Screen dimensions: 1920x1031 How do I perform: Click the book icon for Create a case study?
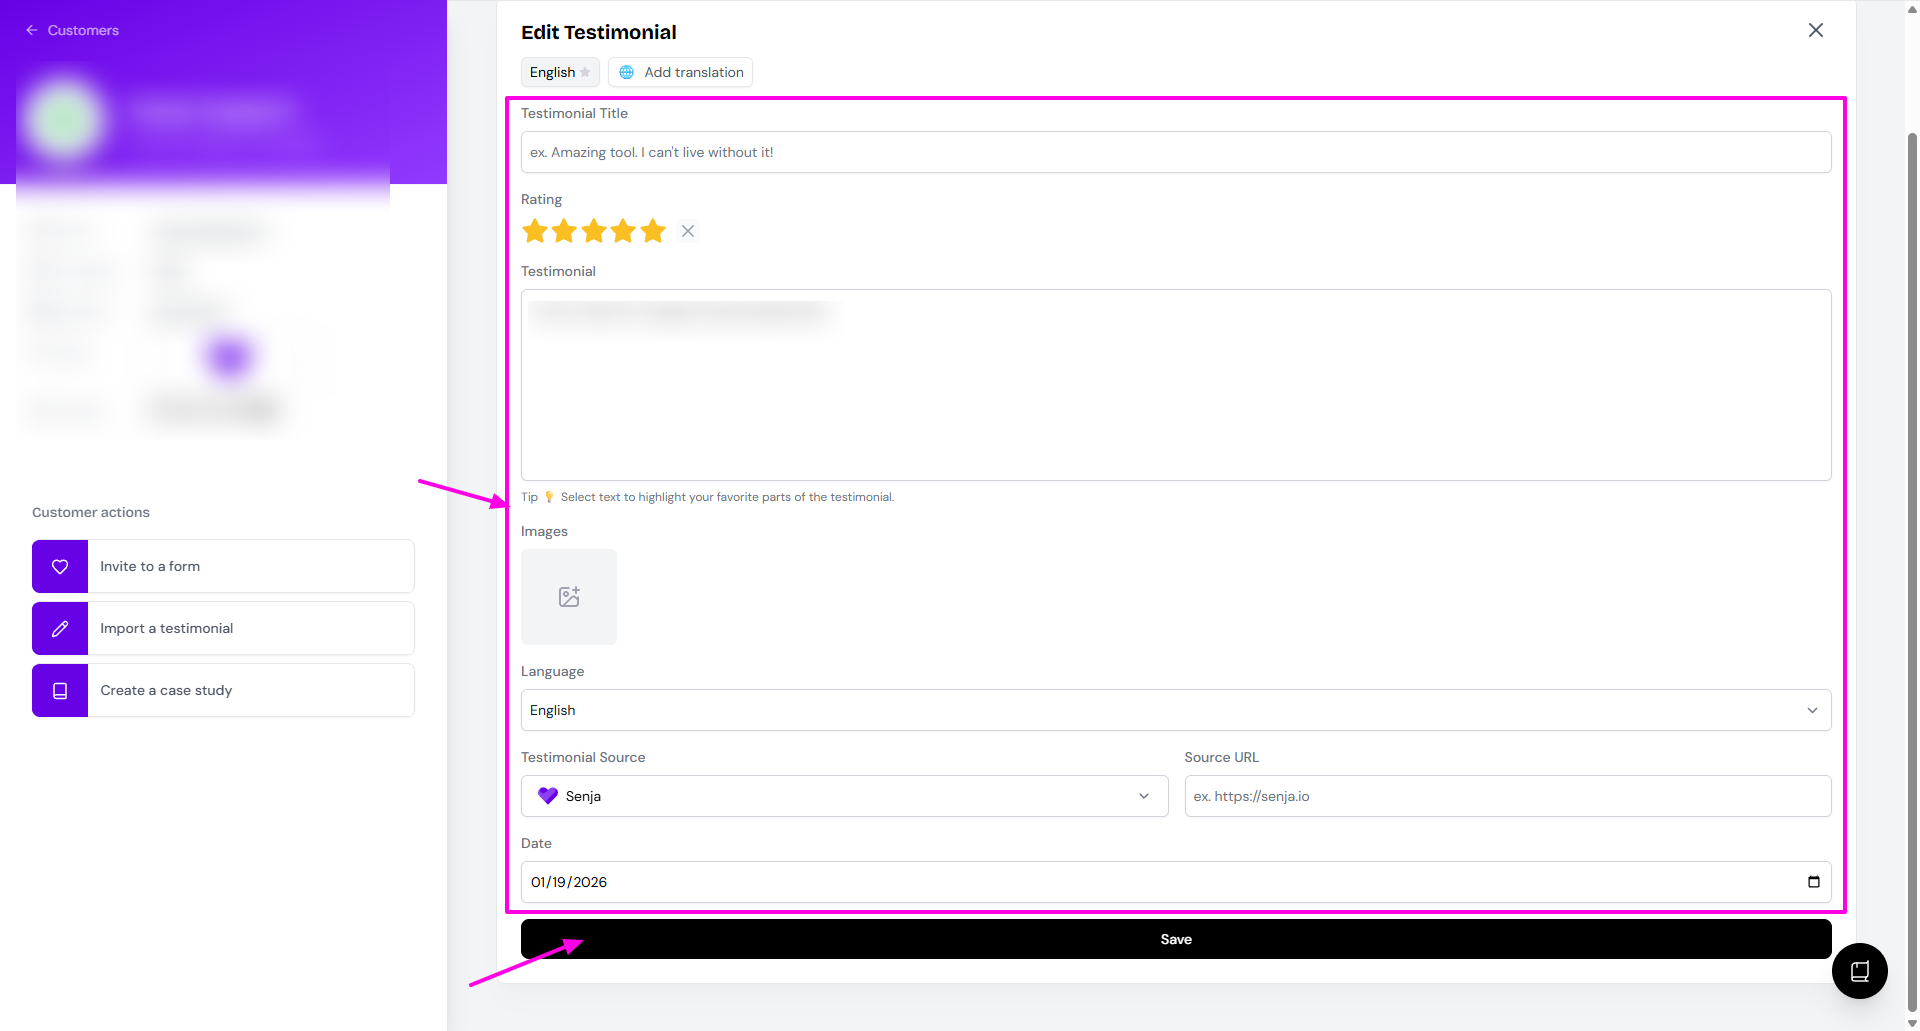point(60,690)
